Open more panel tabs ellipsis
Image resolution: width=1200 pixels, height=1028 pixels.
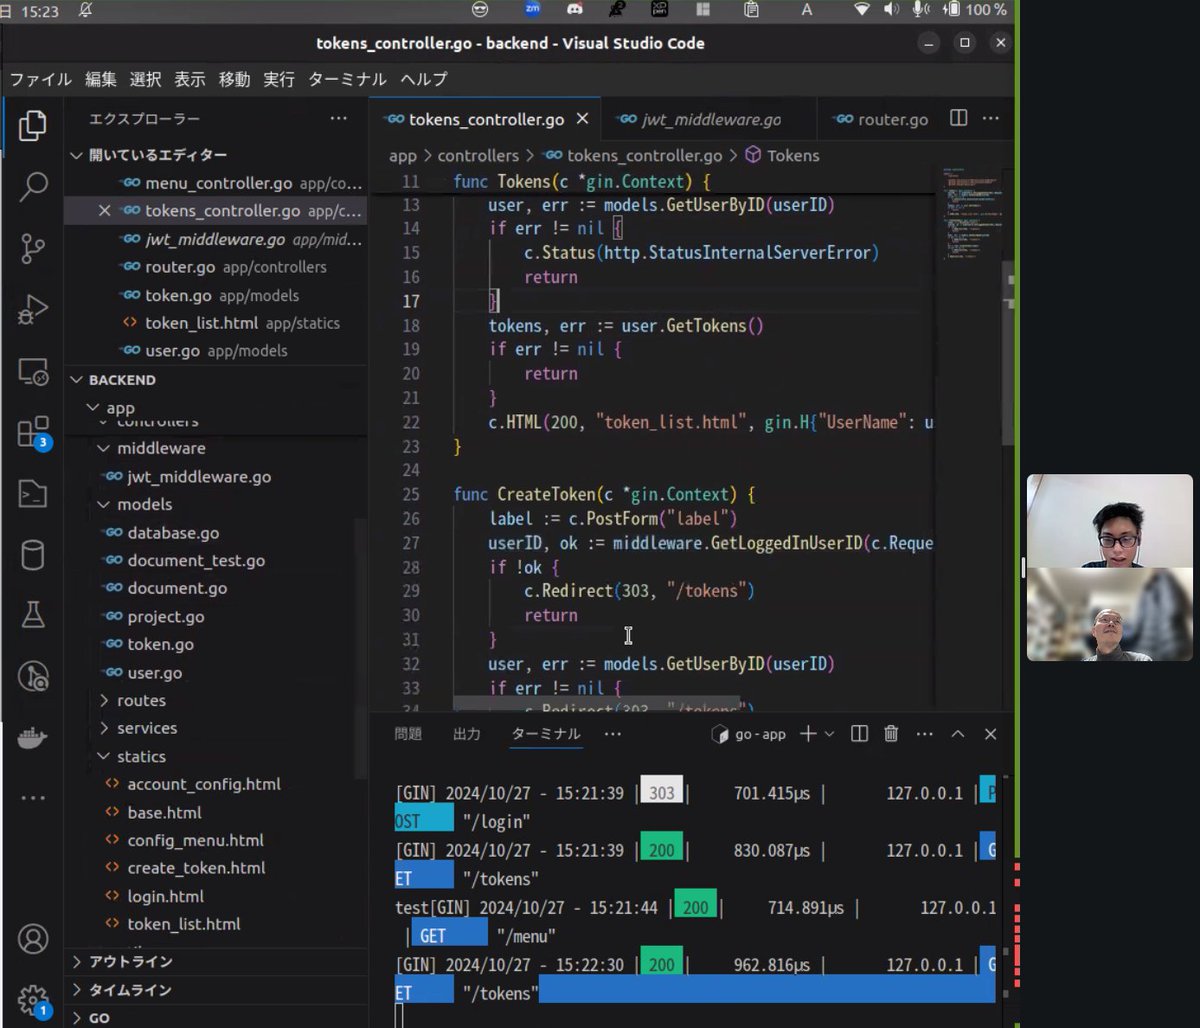[613, 734]
